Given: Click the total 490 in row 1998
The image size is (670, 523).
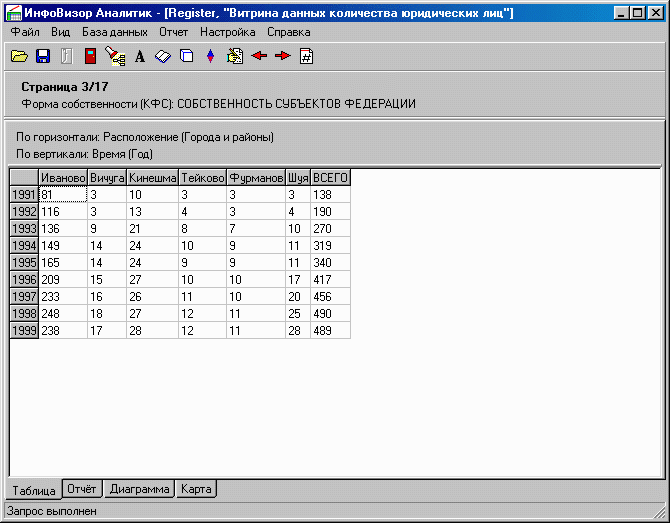Looking at the screenshot, I should pos(330,314).
